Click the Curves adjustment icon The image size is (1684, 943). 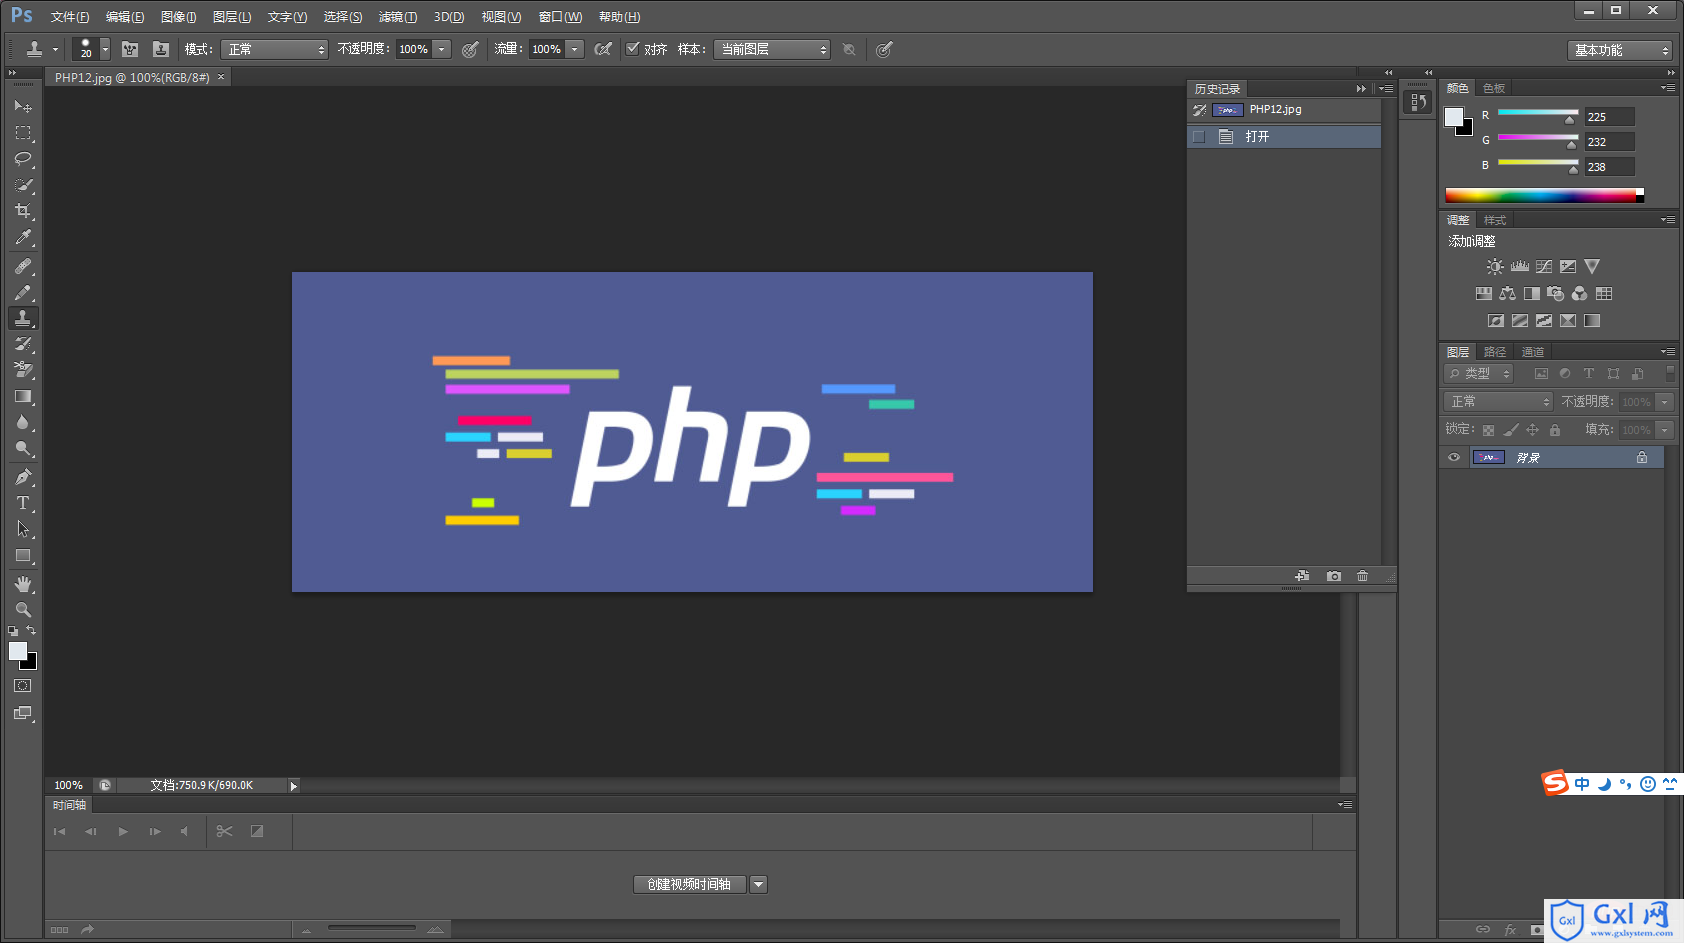1544,267
